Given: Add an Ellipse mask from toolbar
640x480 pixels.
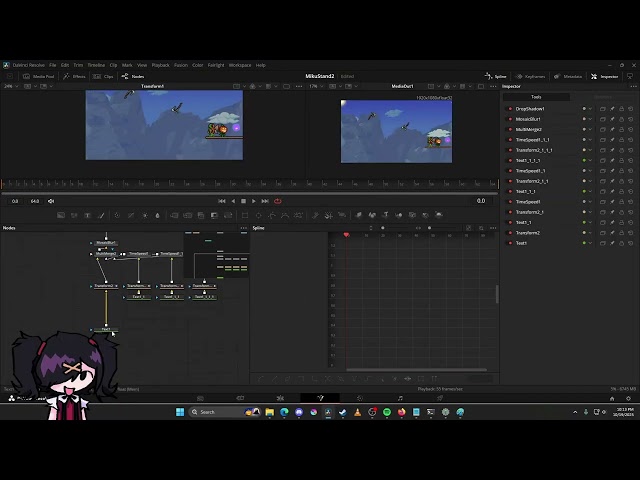Looking at the screenshot, I should [x=259, y=215].
